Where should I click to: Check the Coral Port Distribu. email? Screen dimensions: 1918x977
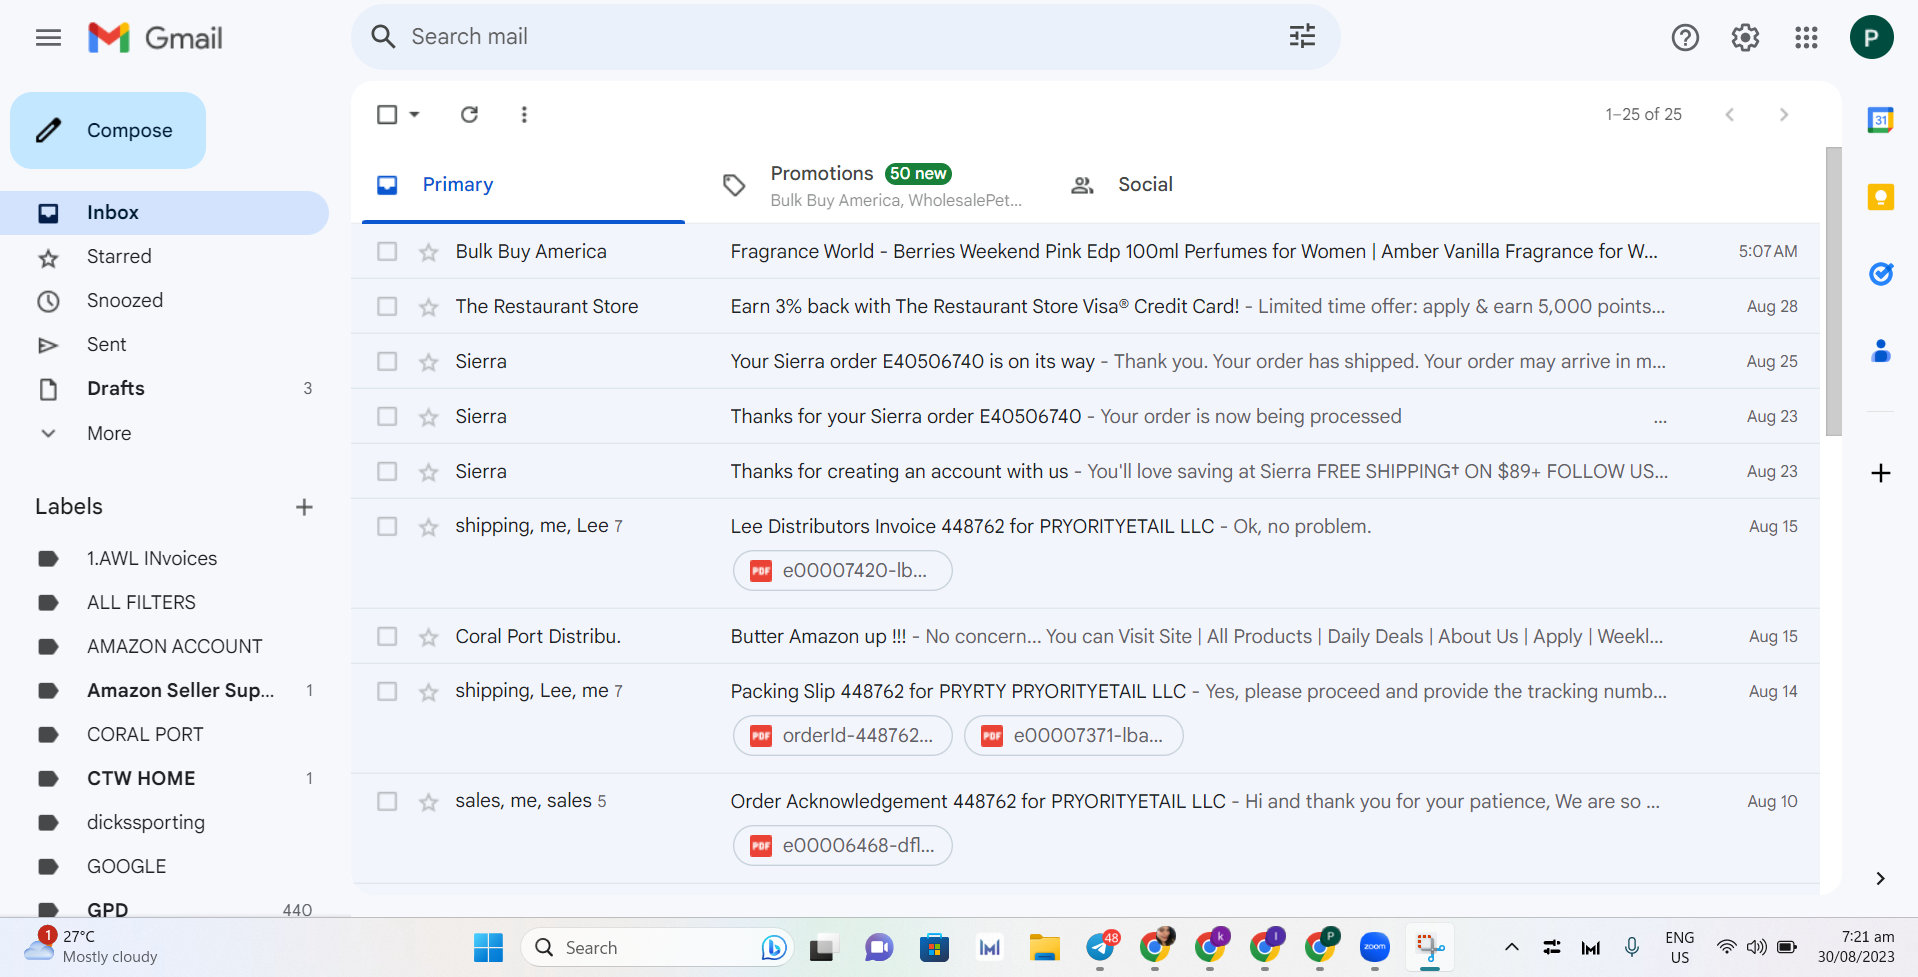[387, 637]
